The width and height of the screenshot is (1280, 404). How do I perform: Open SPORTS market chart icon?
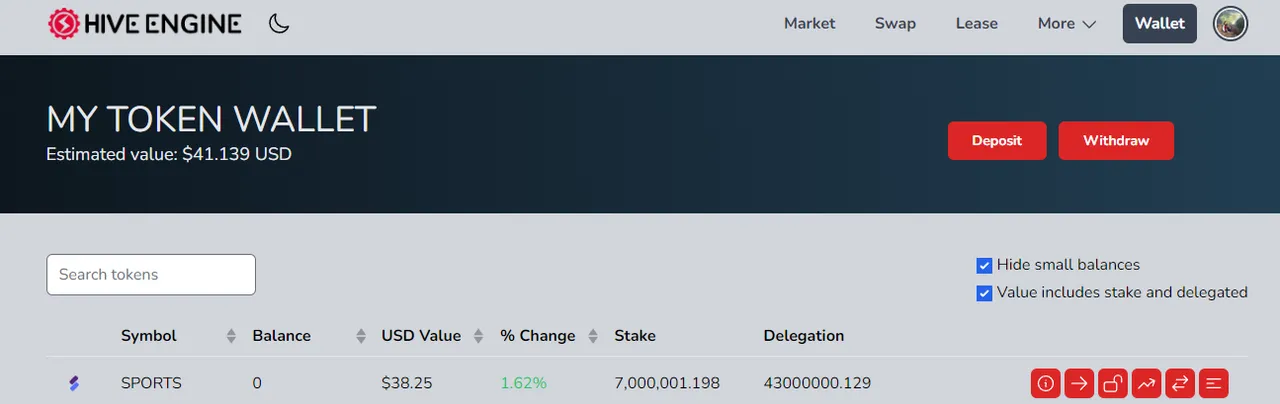(1146, 383)
